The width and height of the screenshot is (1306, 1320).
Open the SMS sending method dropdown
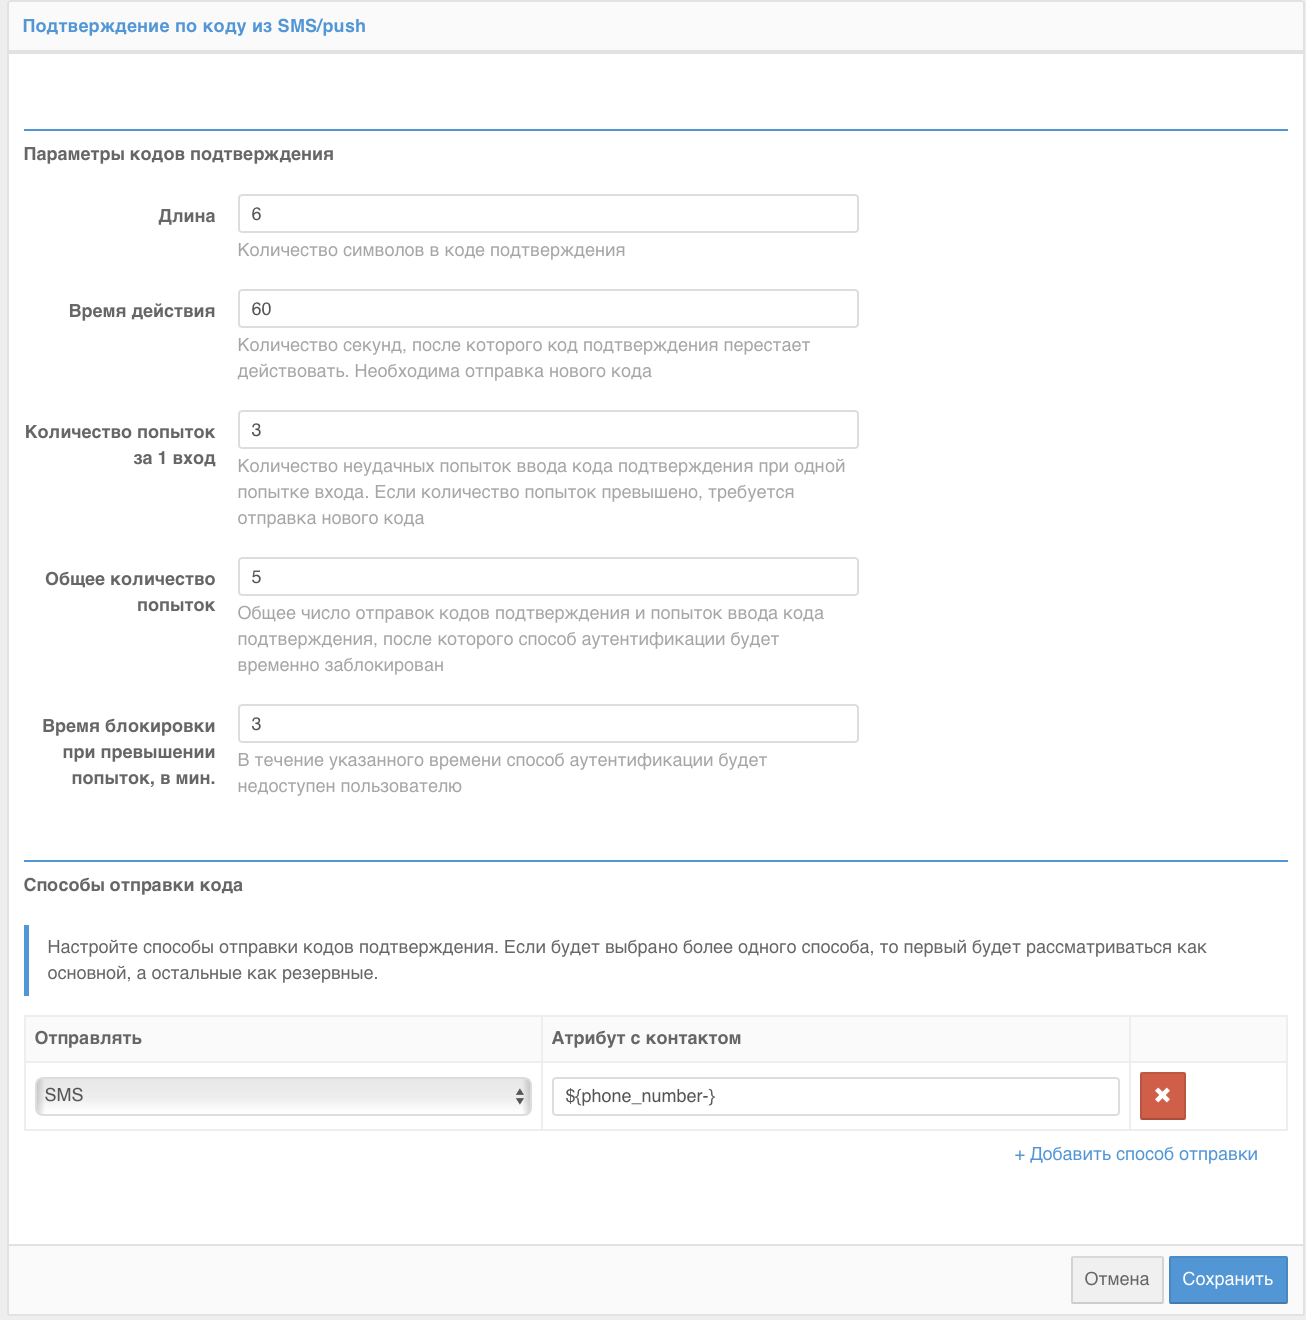coord(283,1096)
